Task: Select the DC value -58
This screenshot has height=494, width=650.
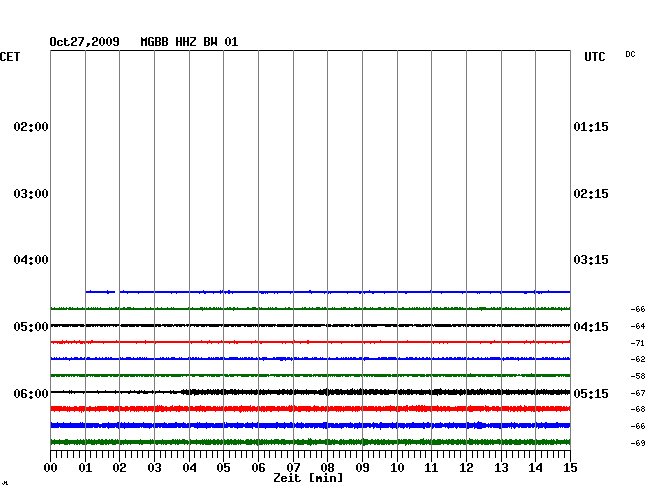Action: point(638,376)
